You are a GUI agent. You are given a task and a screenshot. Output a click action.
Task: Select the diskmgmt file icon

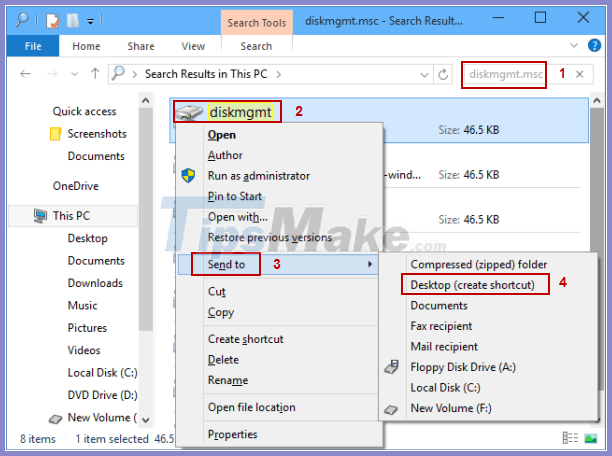(189, 112)
